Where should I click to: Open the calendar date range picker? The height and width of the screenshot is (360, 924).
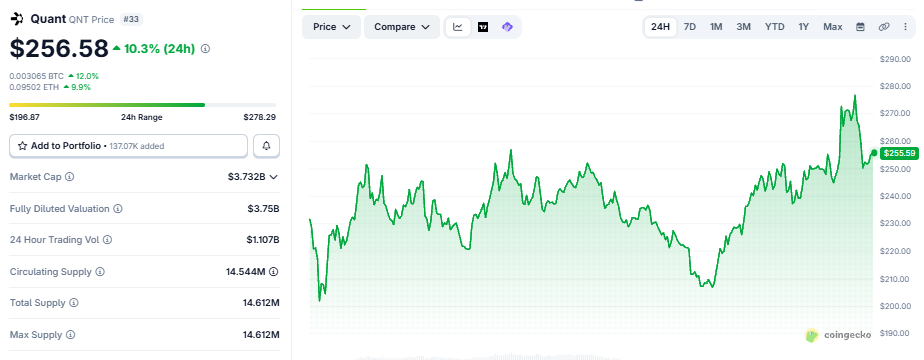(860, 27)
